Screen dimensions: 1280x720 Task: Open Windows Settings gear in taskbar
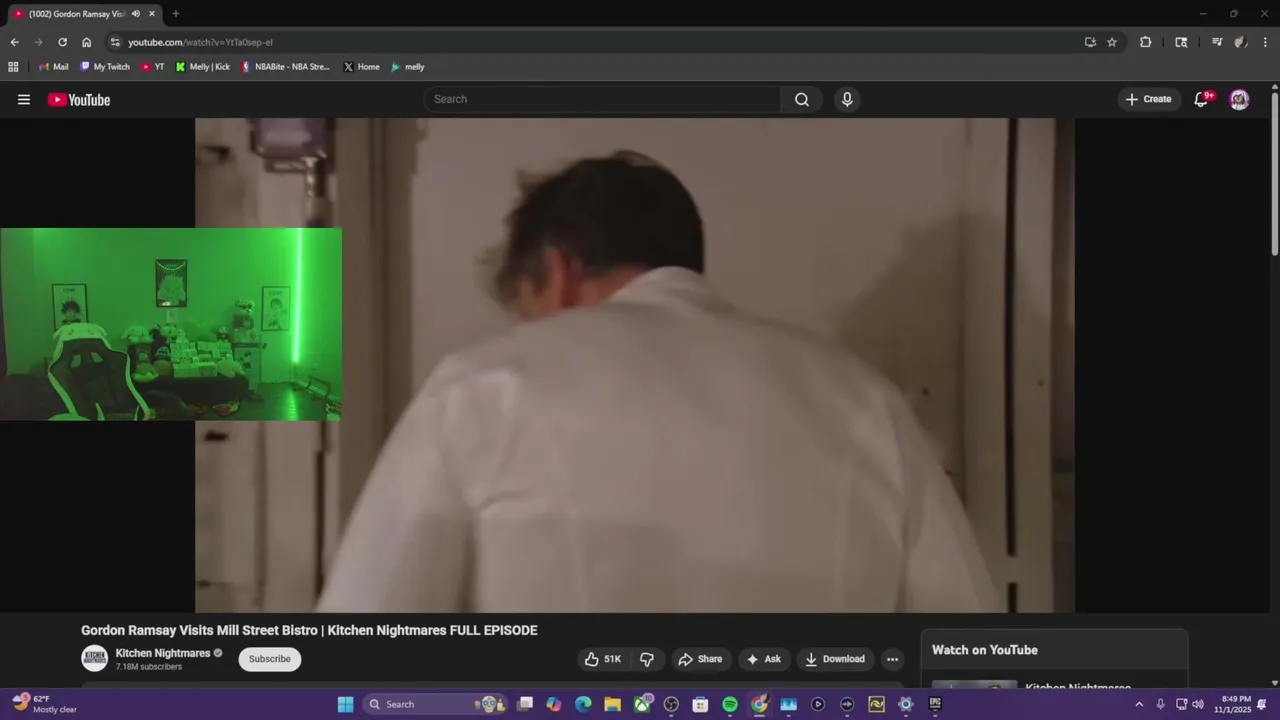coord(906,704)
